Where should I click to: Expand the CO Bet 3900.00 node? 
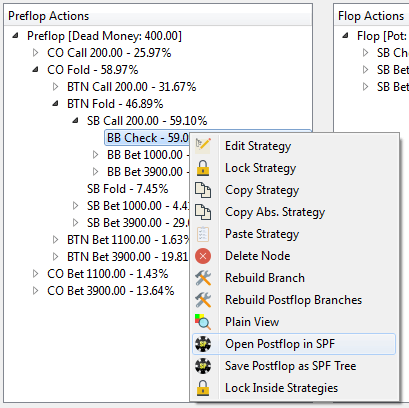coord(35,291)
